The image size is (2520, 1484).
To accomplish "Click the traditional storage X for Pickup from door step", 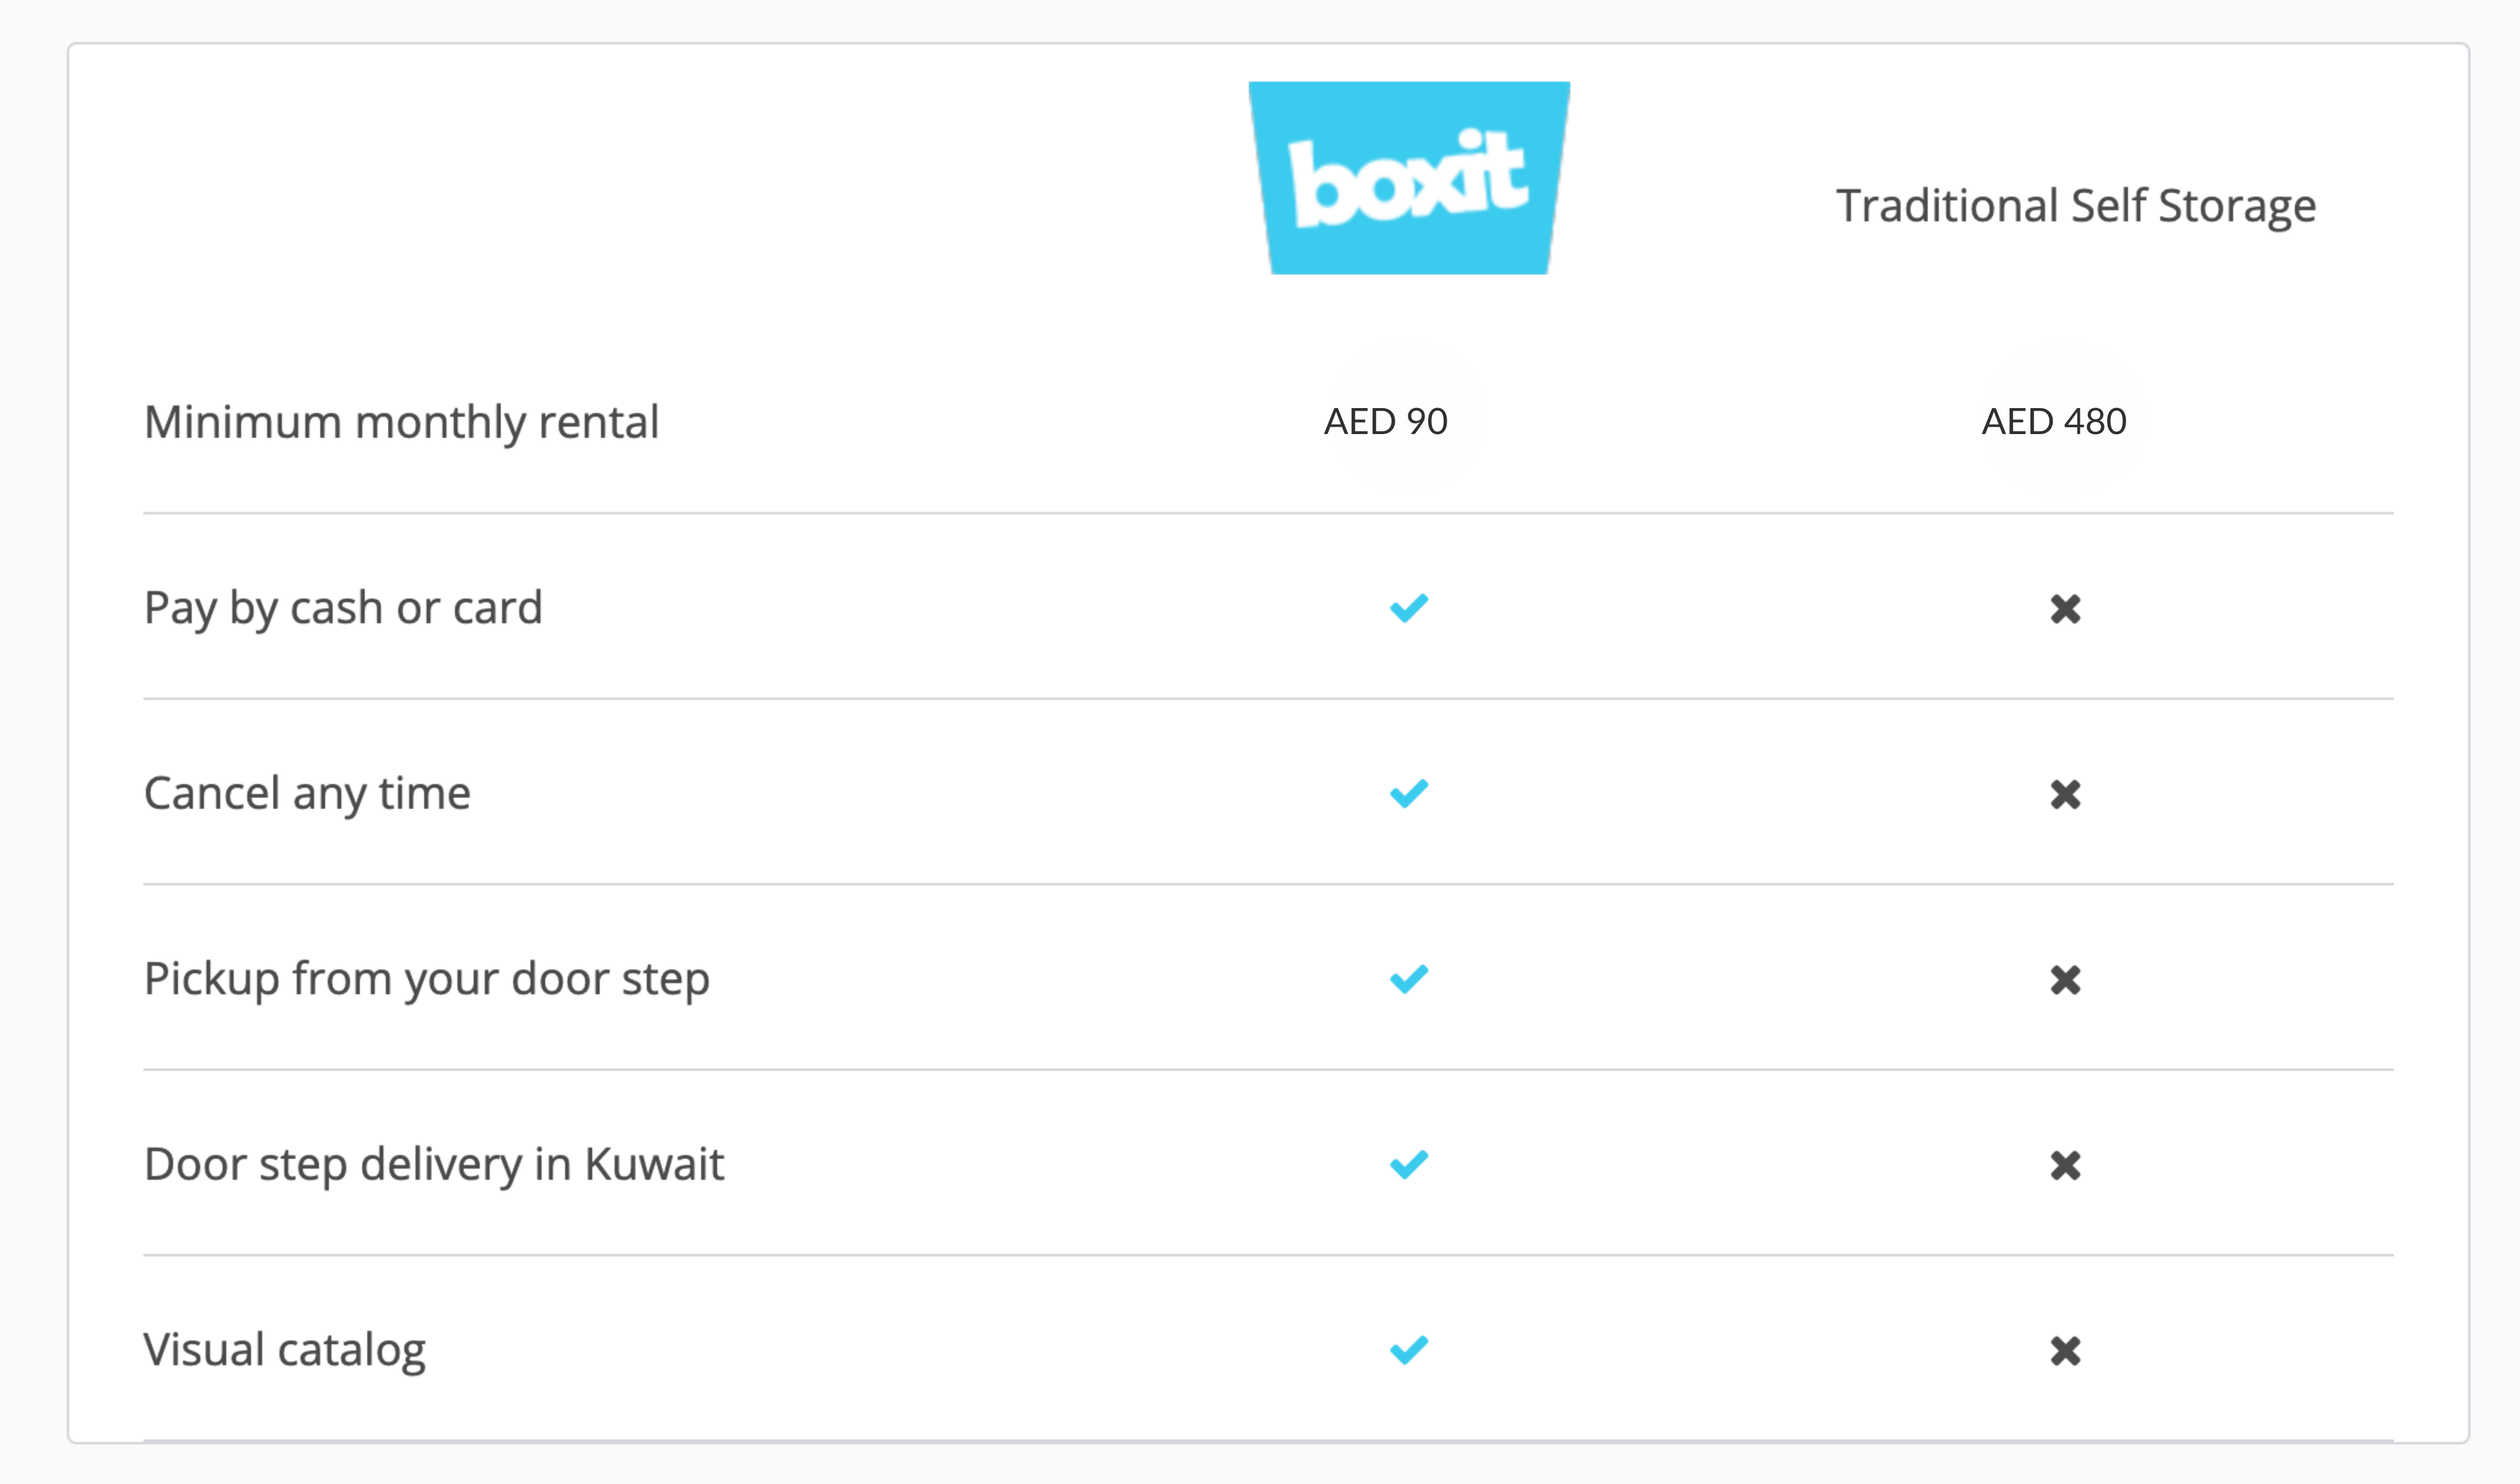I will (x=2066, y=980).
